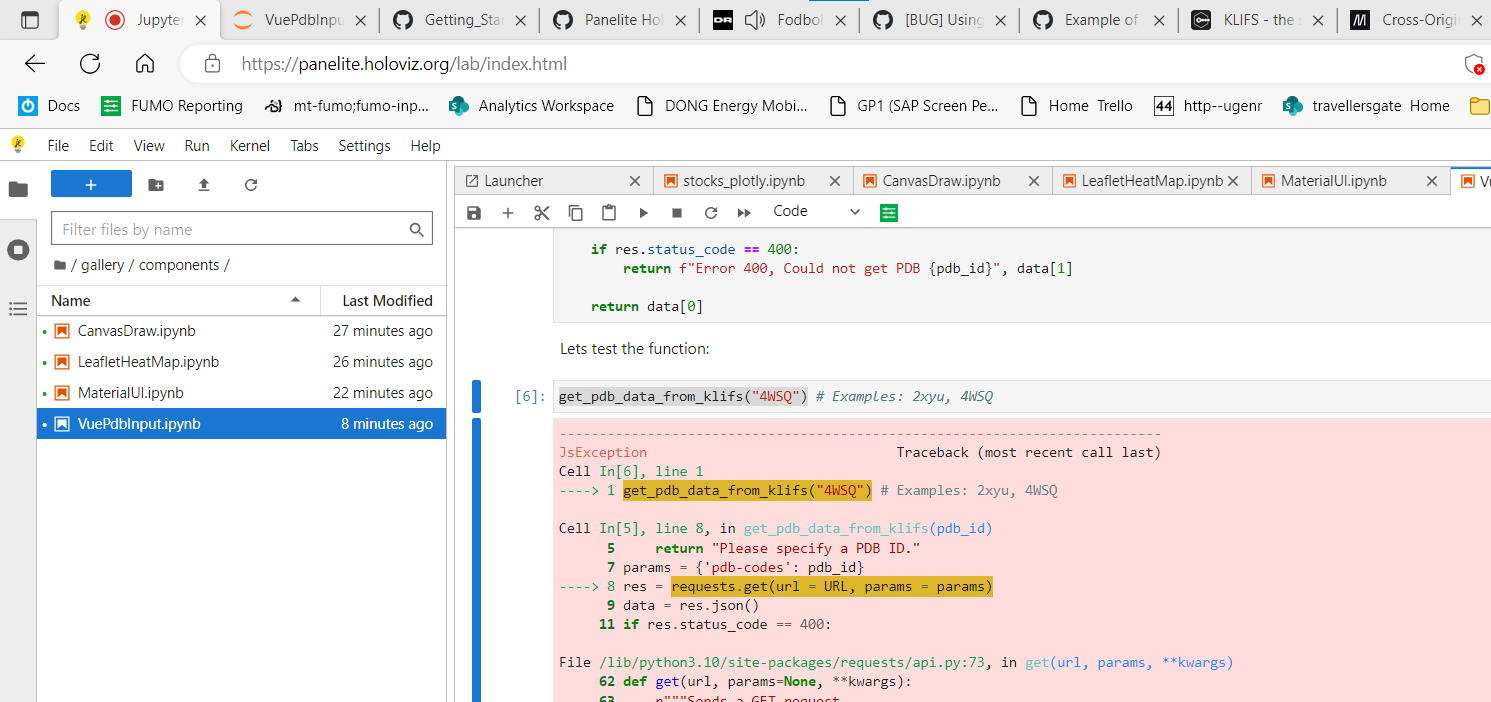Insert a cell below with plus icon

click(x=508, y=213)
